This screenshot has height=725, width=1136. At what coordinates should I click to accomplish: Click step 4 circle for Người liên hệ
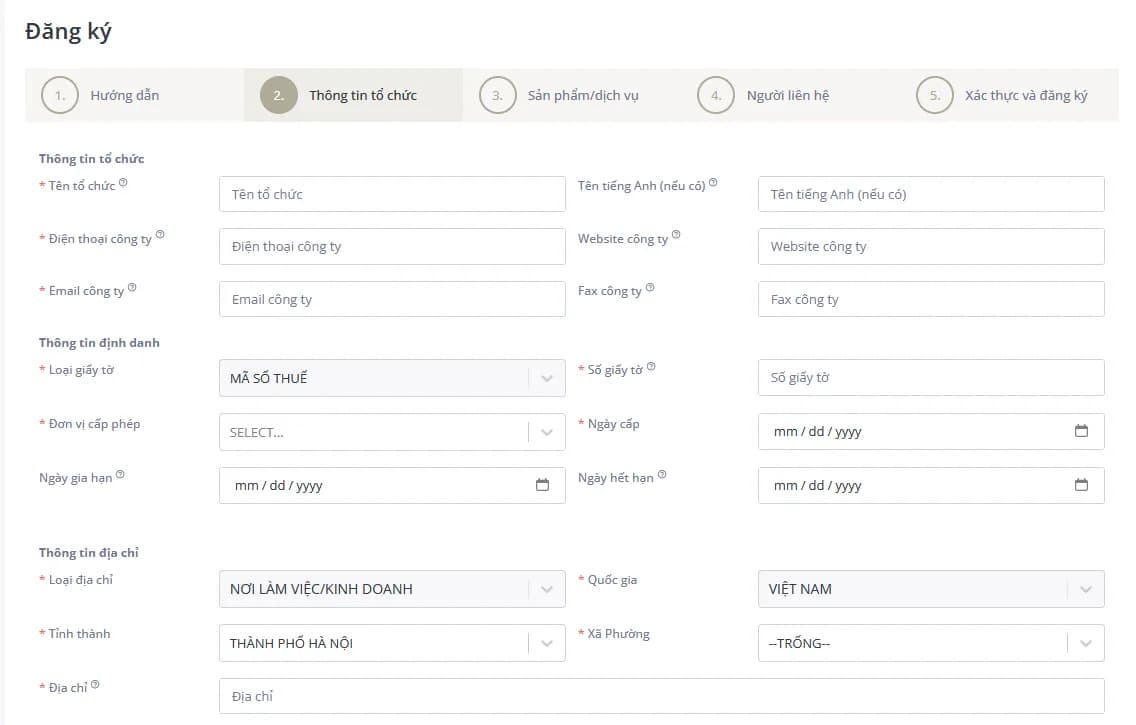pos(716,95)
